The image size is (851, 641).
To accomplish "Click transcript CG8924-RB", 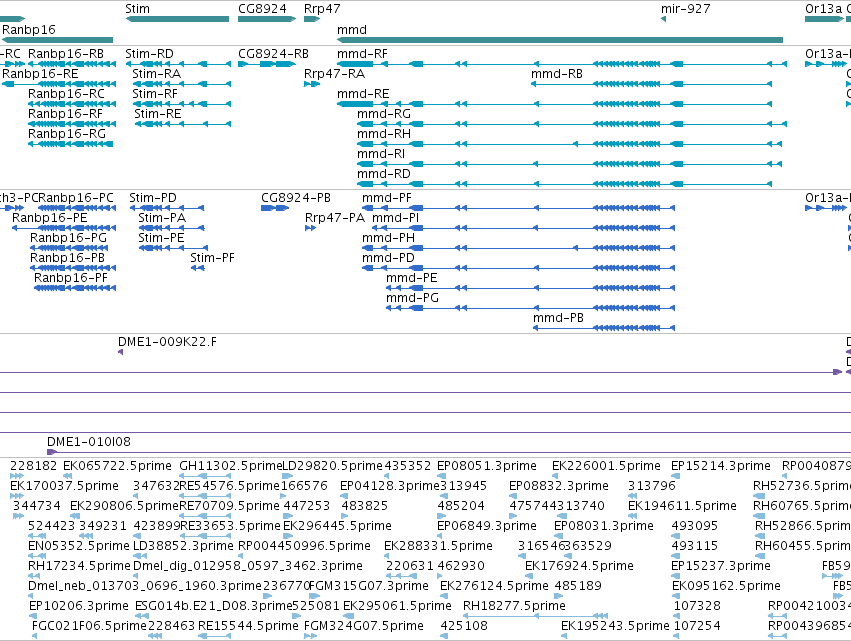I will pos(266,64).
